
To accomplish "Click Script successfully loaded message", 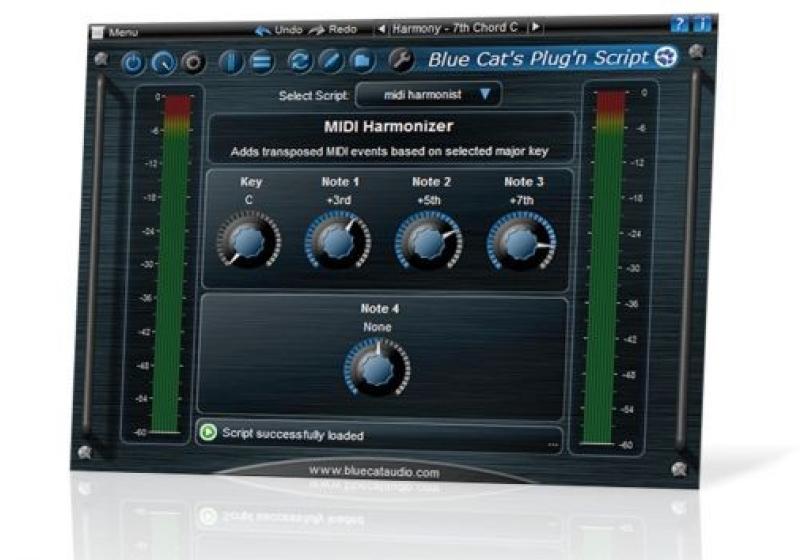I will point(293,435).
